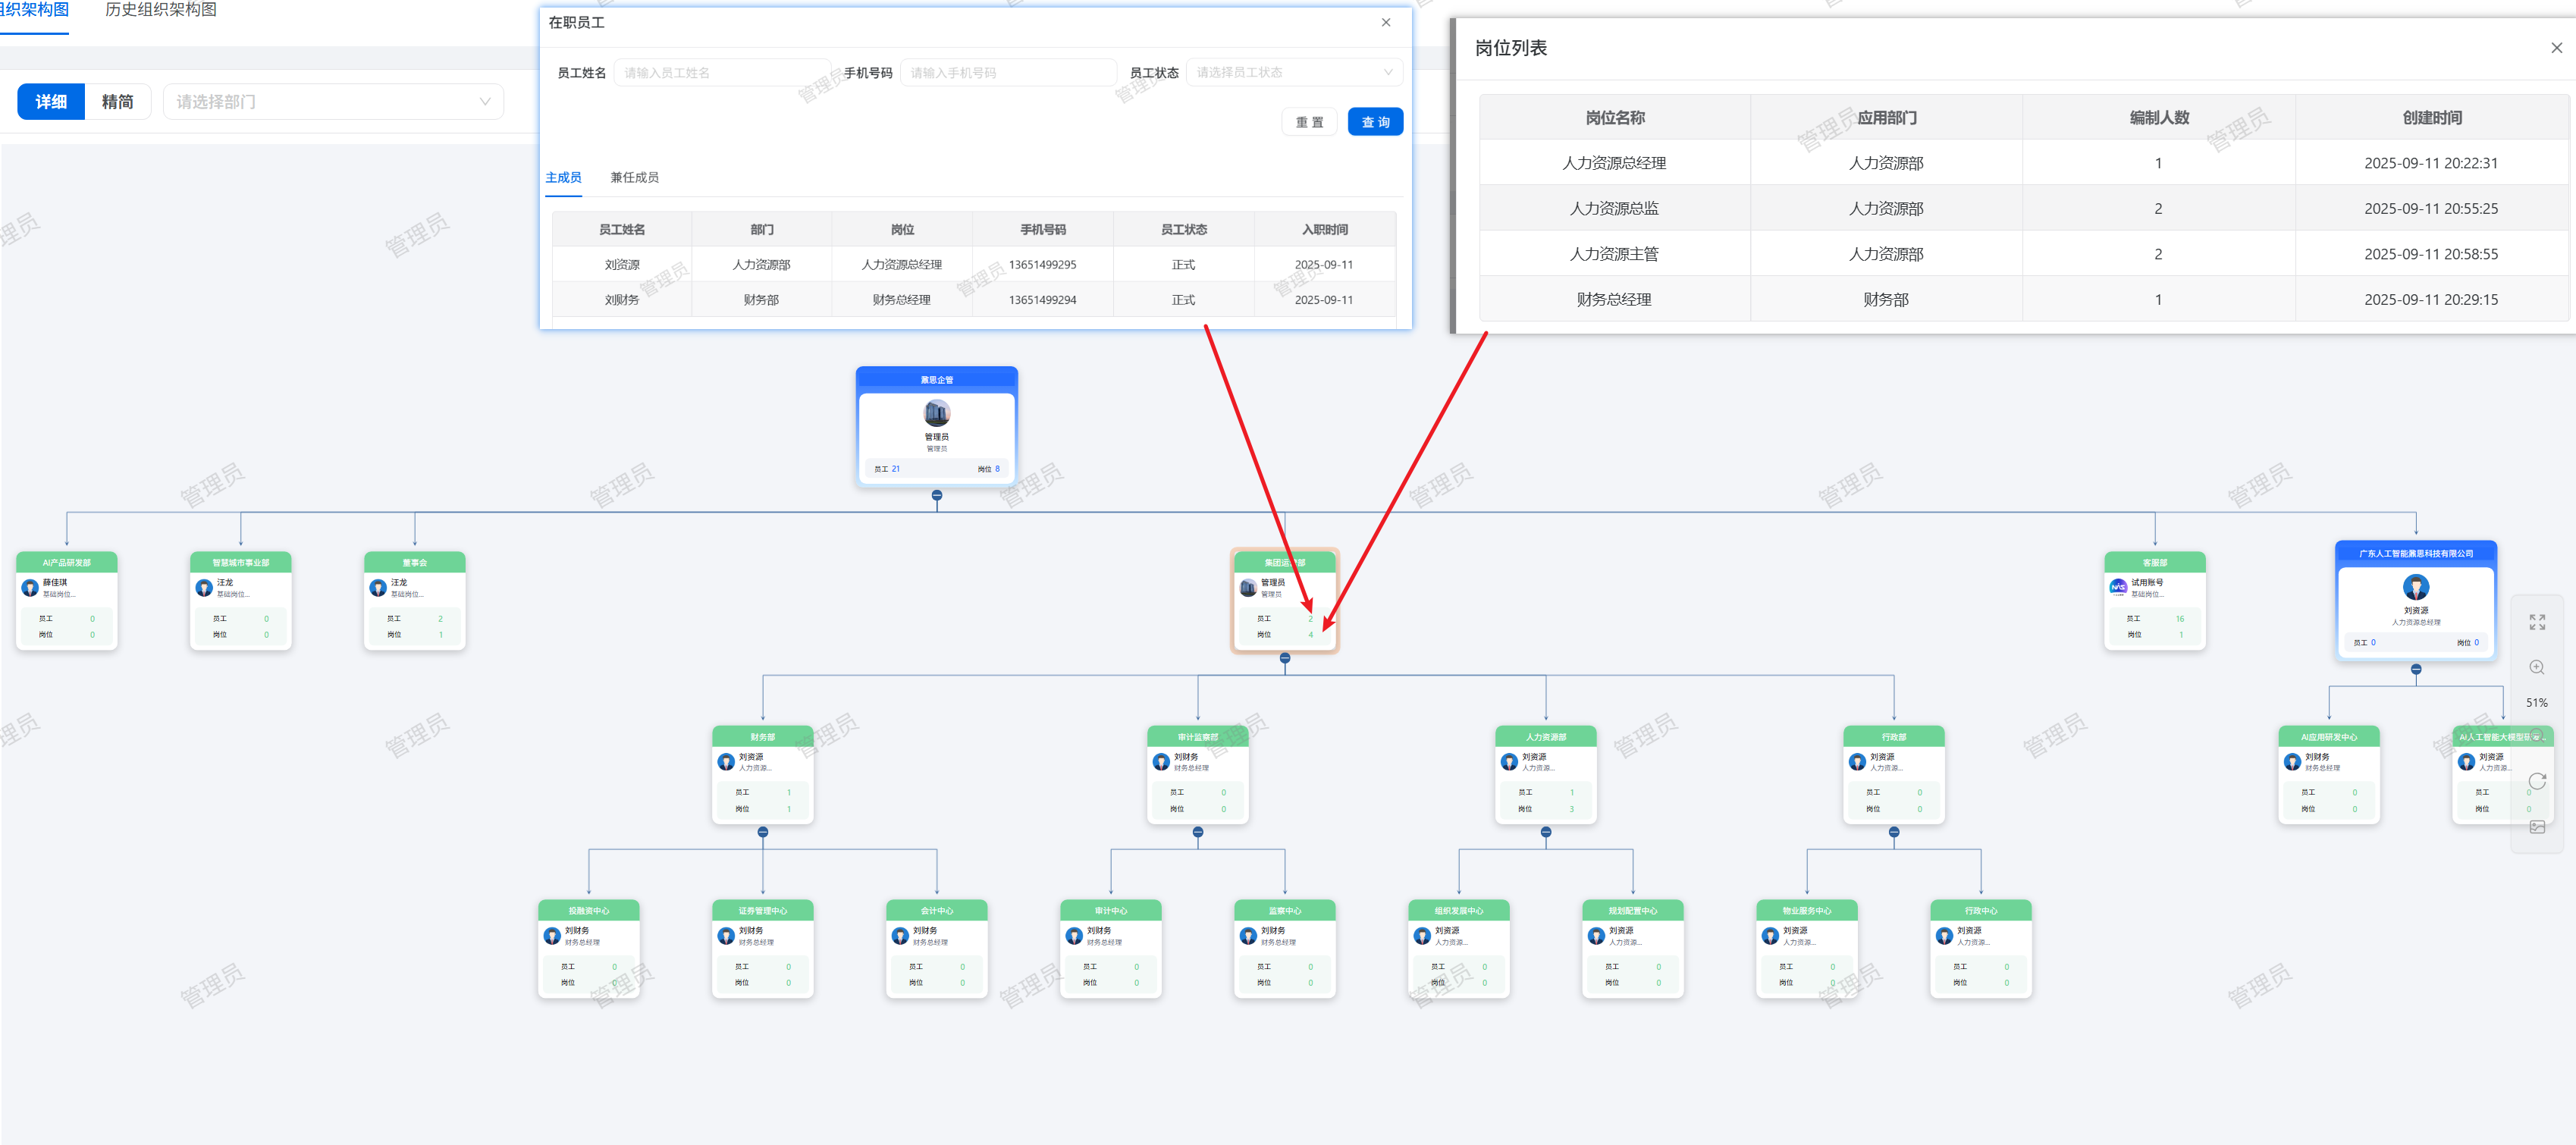Click the export as image icon
Viewport: 2576px width, 1145px height.
tap(2537, 827)
